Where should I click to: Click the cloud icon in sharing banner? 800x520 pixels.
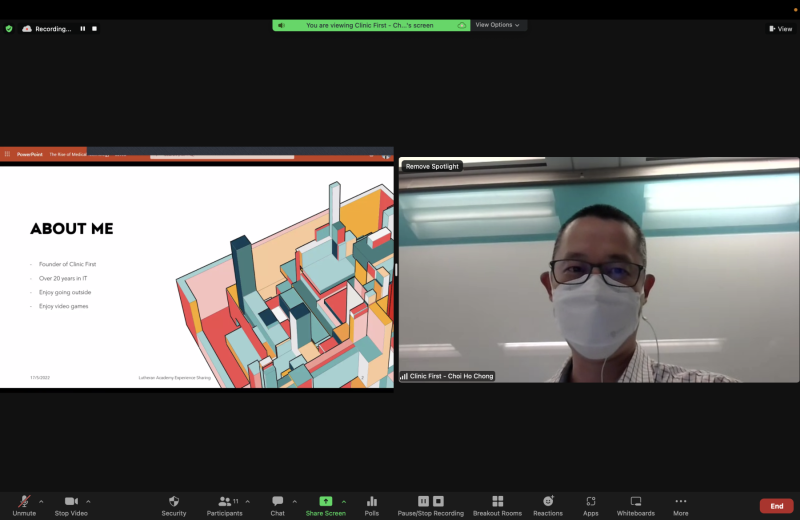462,25
